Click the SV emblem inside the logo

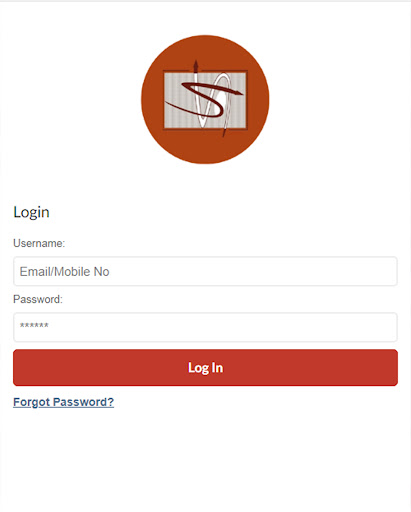204,99
